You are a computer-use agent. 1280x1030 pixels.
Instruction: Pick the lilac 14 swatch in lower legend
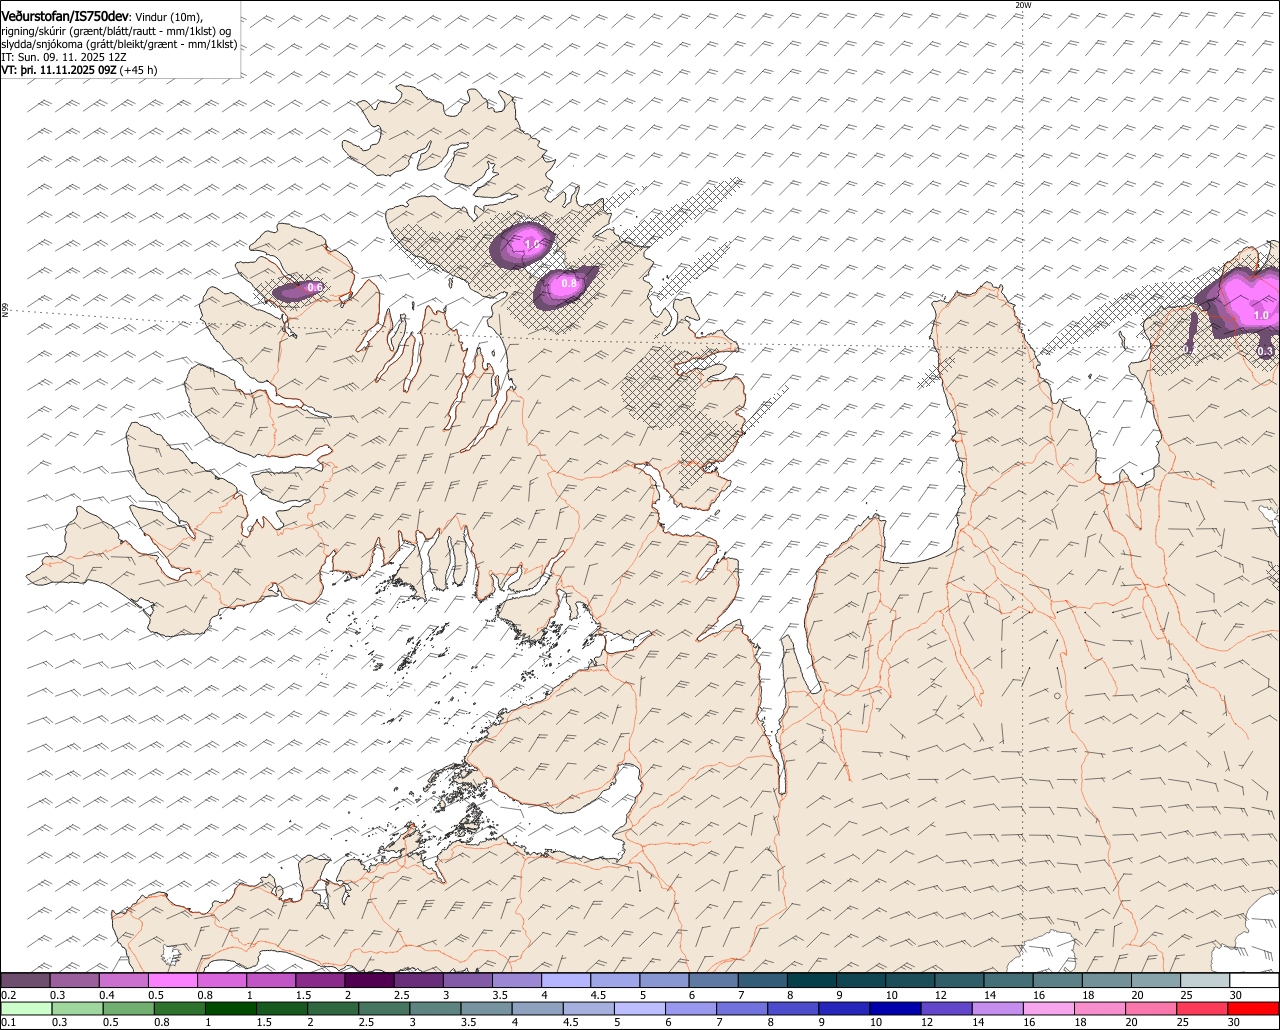click(x=997, y=1008)
